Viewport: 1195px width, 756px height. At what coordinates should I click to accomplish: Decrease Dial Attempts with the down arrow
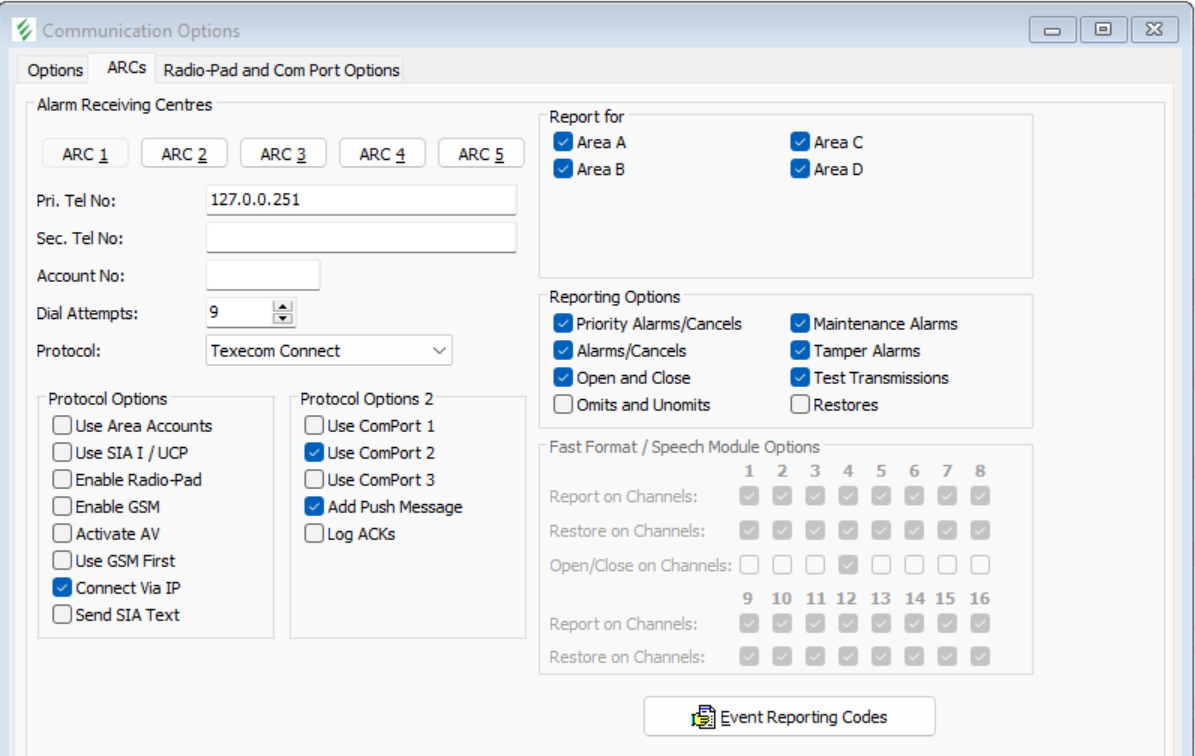284,319
